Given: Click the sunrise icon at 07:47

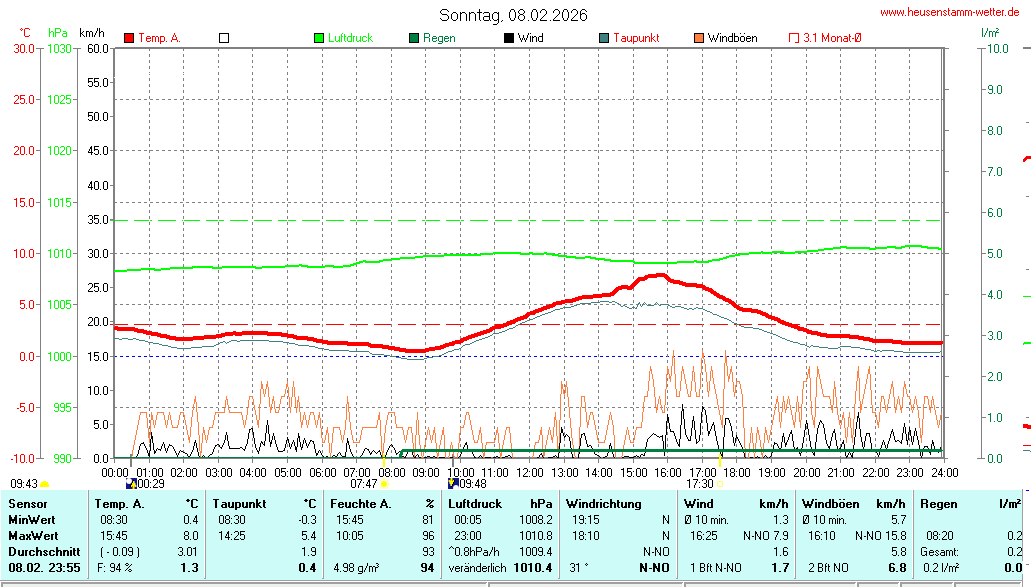Looking at the screenshot, I should [x=384, y=484].
